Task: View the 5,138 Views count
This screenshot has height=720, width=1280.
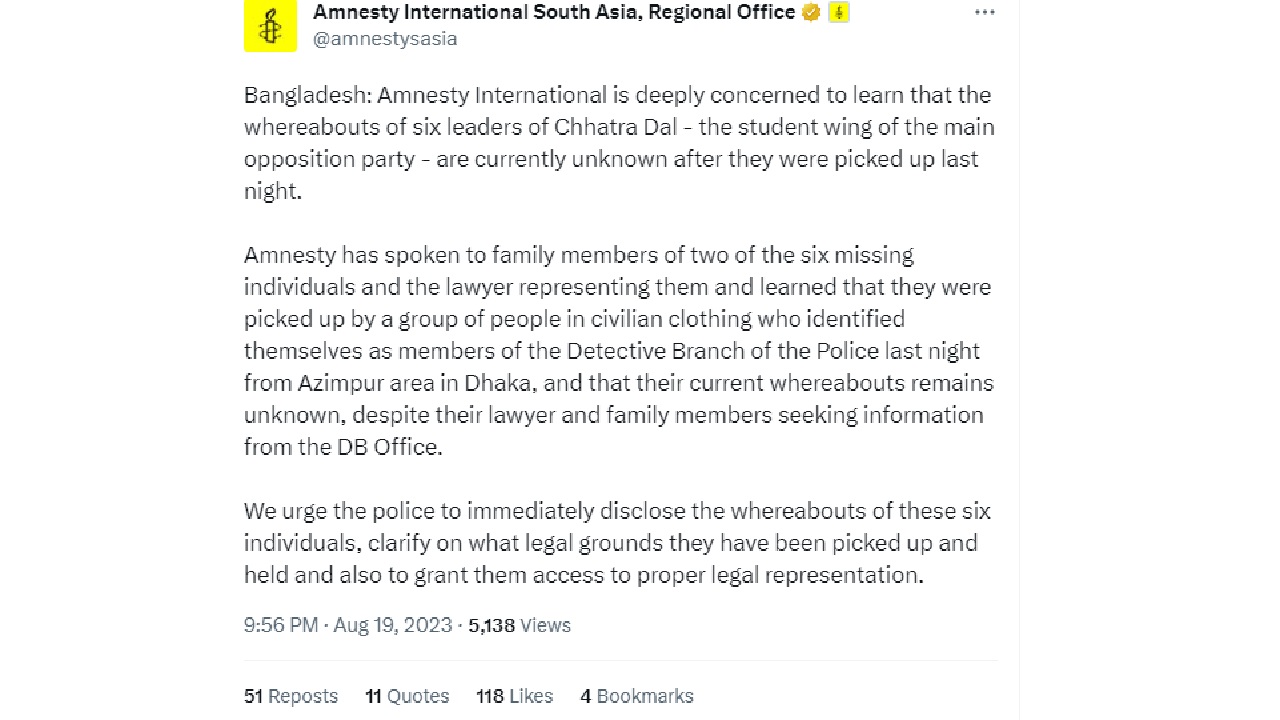Action: pyautogui.click(x=519, y=625)
